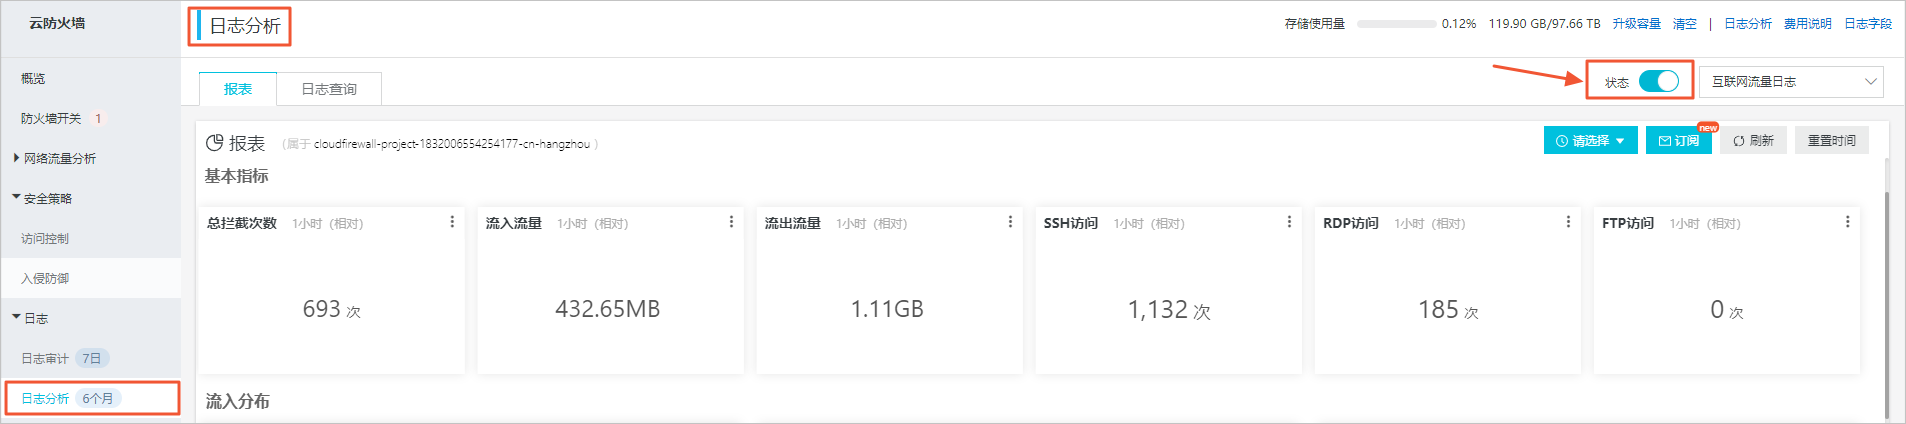Click the 1.11GB outbound traffic value

[x=887, y=309]
